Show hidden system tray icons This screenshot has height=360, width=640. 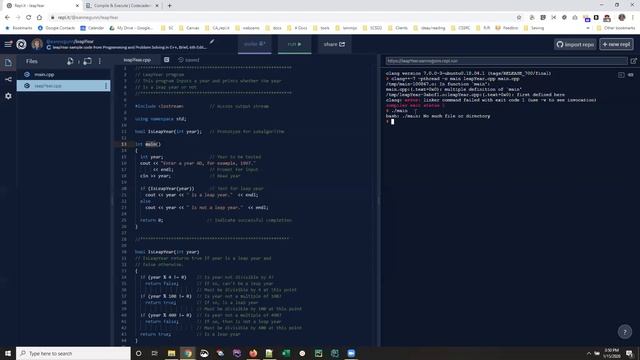pyautogui.click(x=589, y=353)
